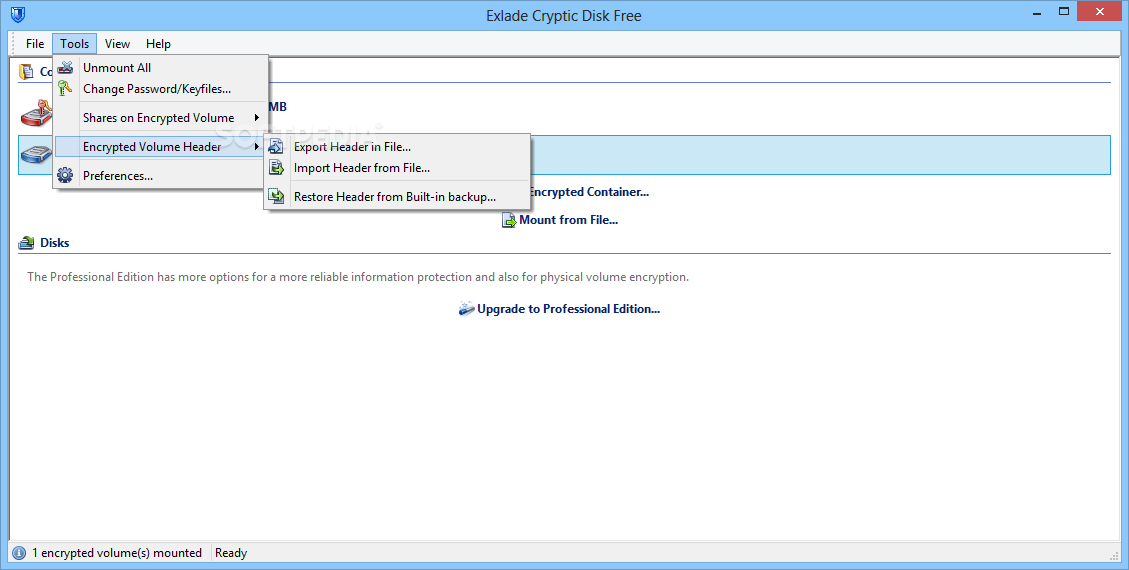1129x570 pixels.
Task: Close the open Tools menu
Action: point(74,44)
